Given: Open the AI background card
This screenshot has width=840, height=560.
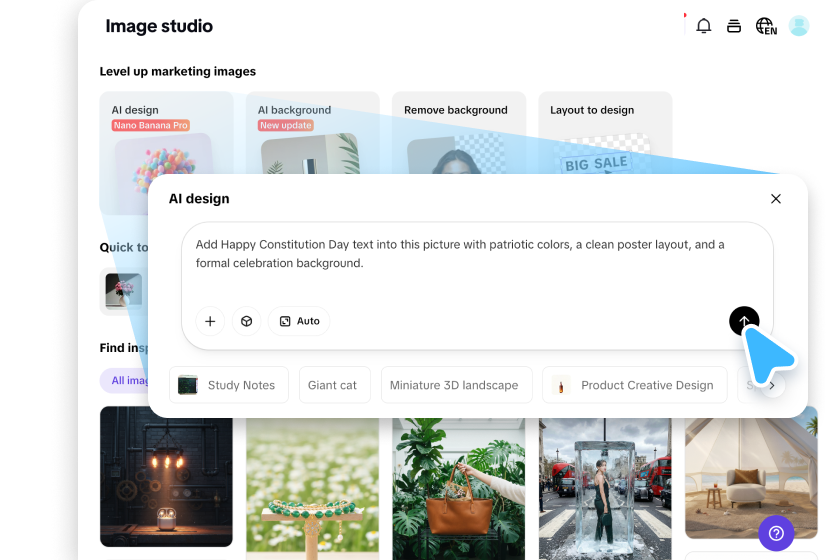Looking at the screenshot, I should (313, 133).
